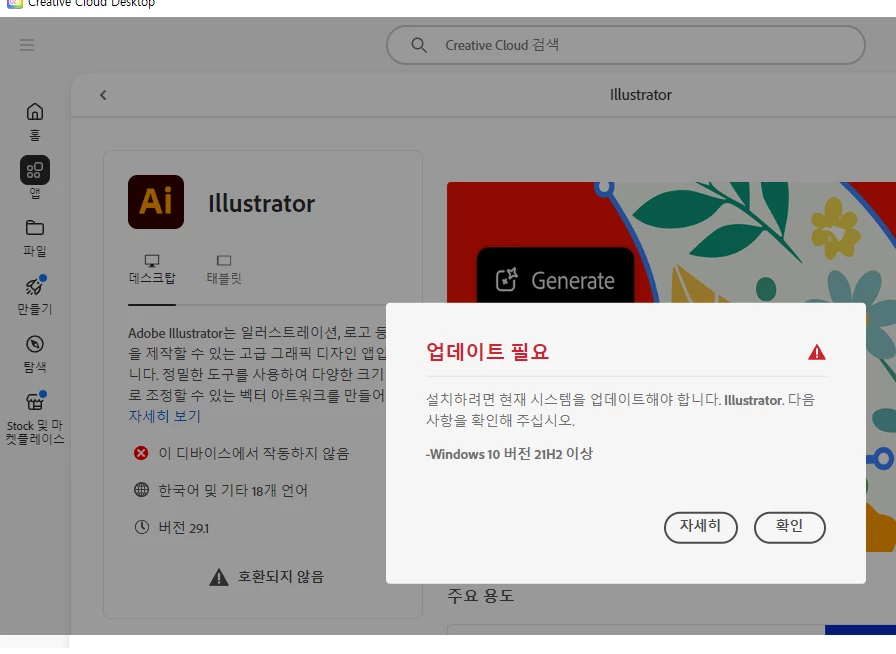Switch to the 태블릿 tab

click(224, 270)
